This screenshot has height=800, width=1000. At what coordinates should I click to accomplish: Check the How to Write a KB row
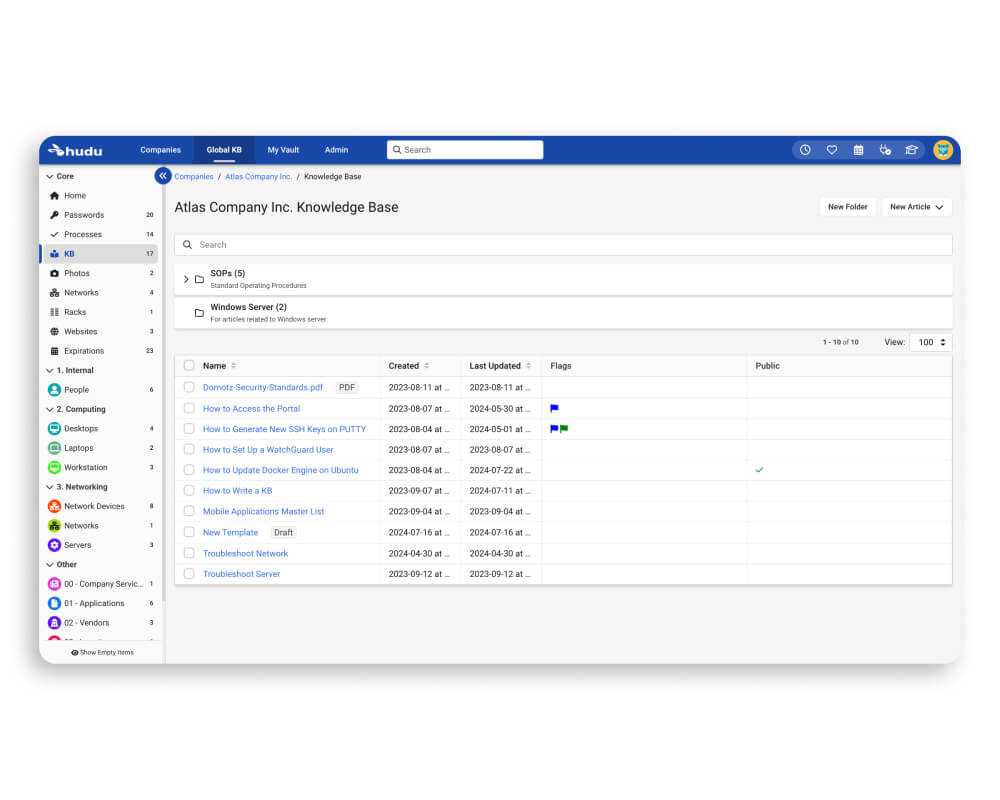pos(189,491)
